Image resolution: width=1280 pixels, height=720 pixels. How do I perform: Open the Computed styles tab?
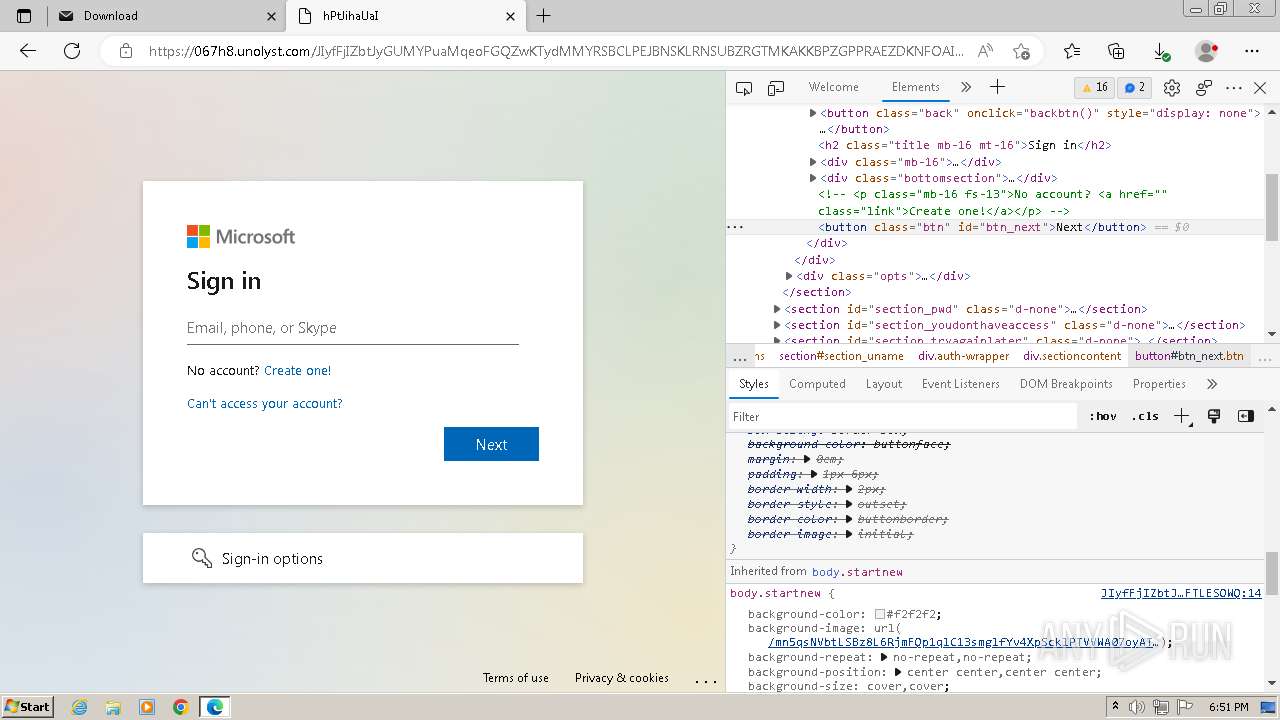[x=817, y=384]
